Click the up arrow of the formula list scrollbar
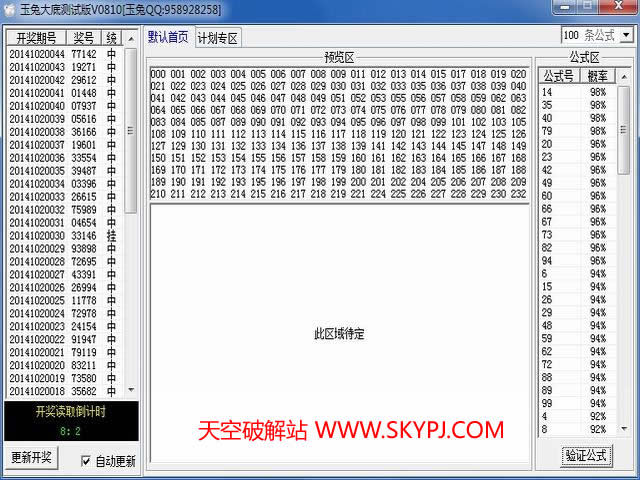This screenshot has width=640, height=480. (x=624, y=77)
